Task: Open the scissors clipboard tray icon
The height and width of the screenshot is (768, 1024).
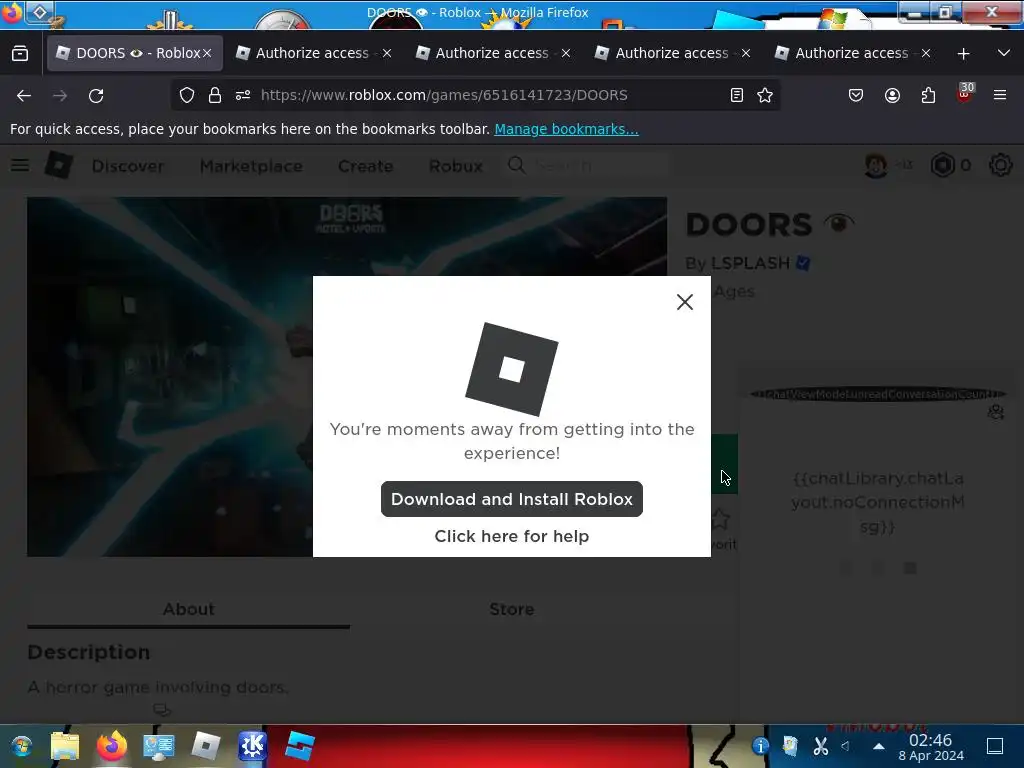Action: click(x=820, y=746)
